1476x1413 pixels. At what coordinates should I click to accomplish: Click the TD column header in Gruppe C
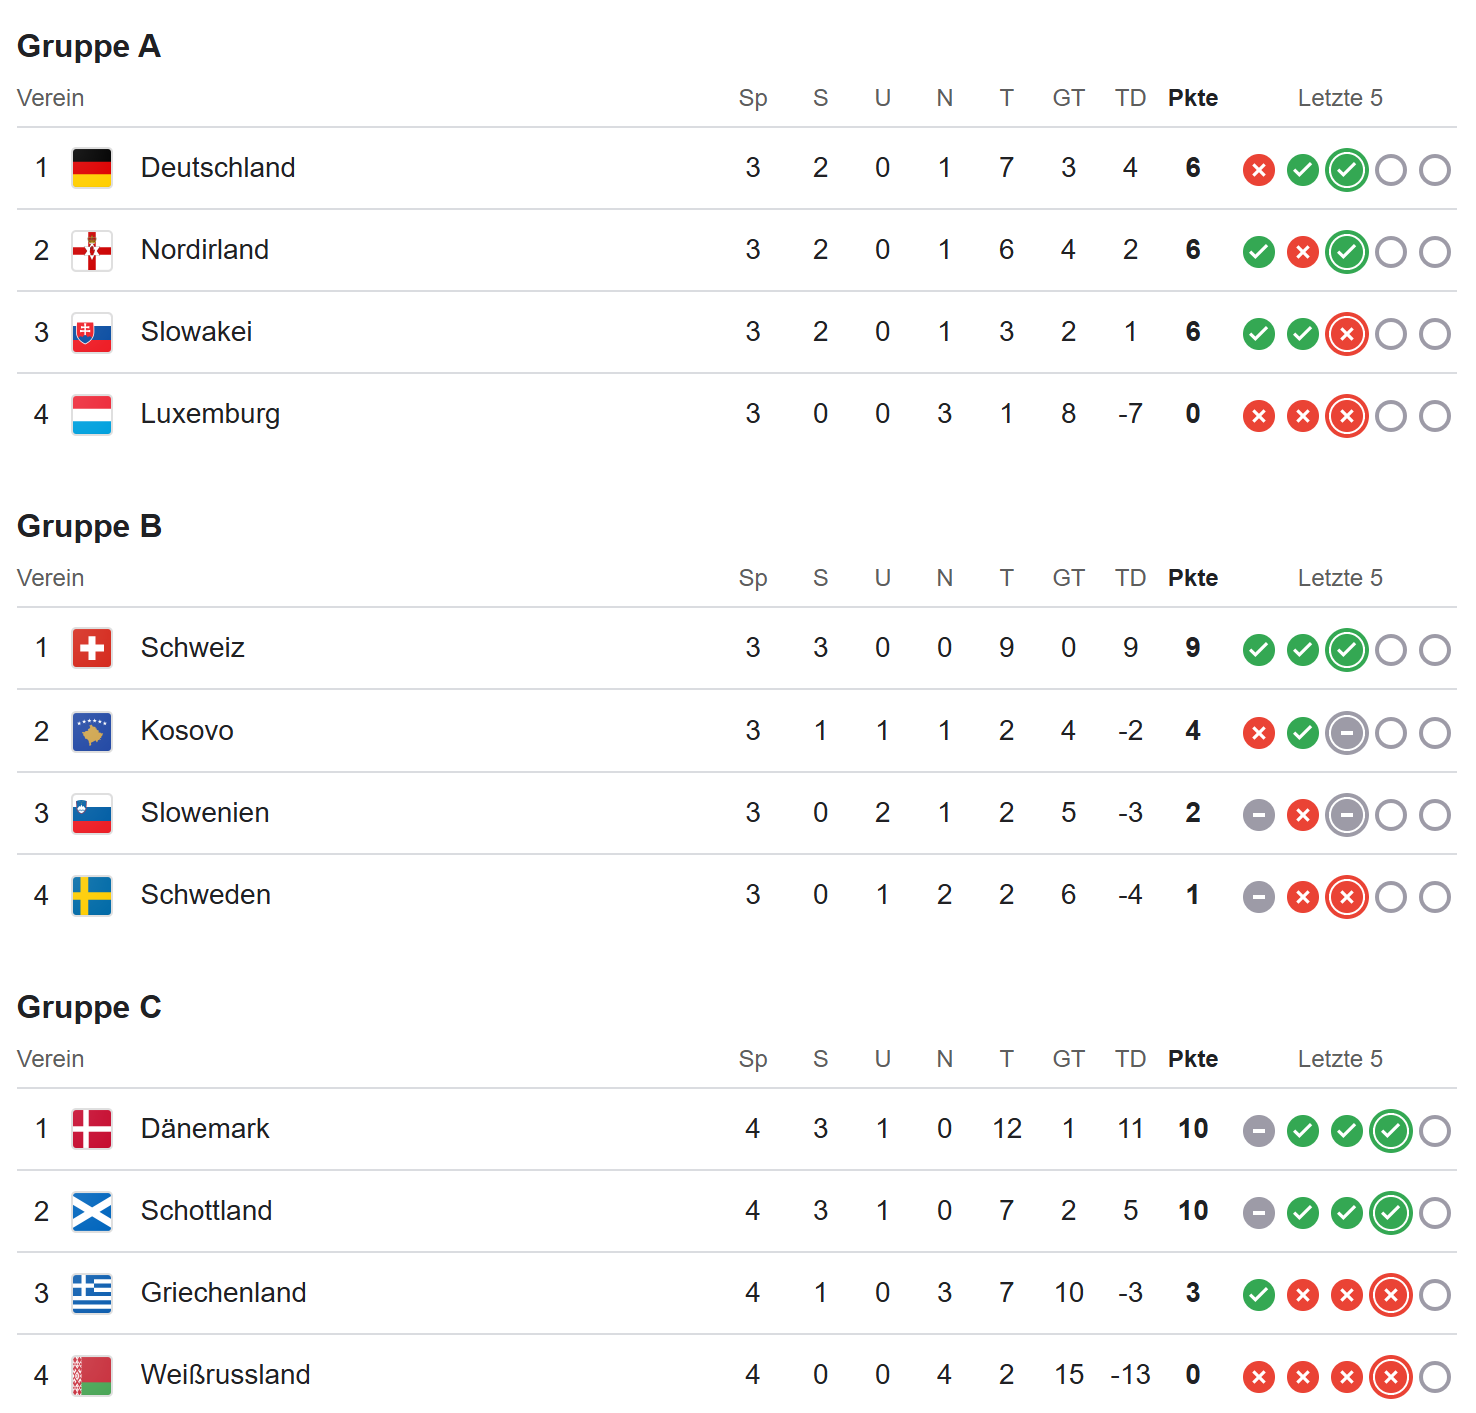[x=1130, y=1059]
